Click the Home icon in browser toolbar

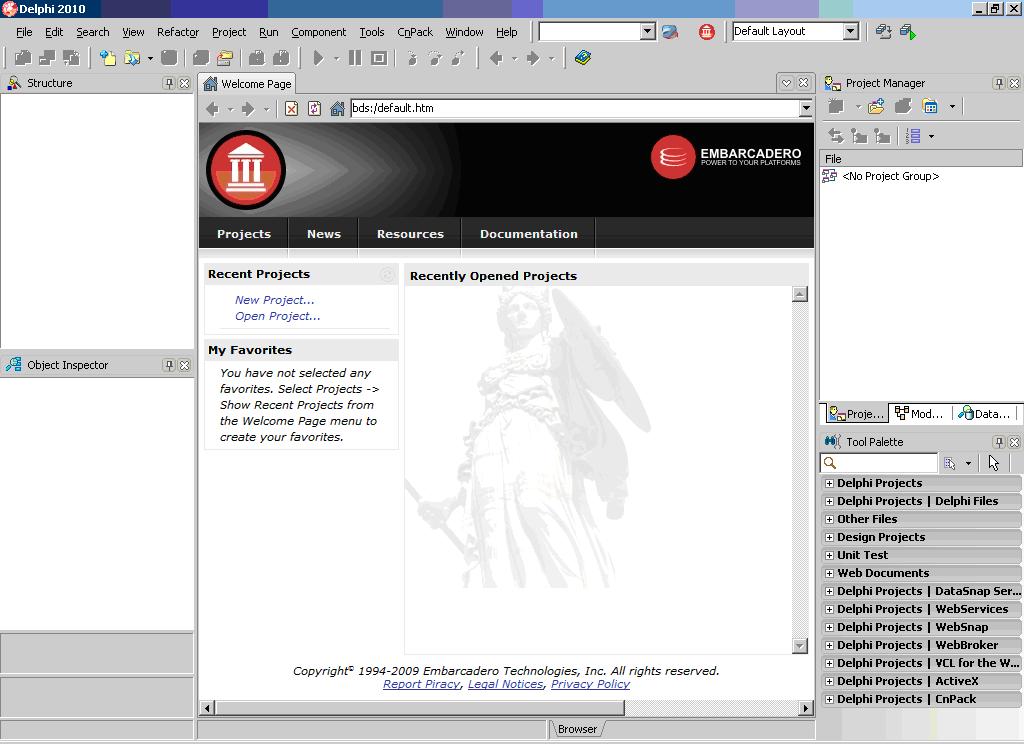tap(337, 108)
